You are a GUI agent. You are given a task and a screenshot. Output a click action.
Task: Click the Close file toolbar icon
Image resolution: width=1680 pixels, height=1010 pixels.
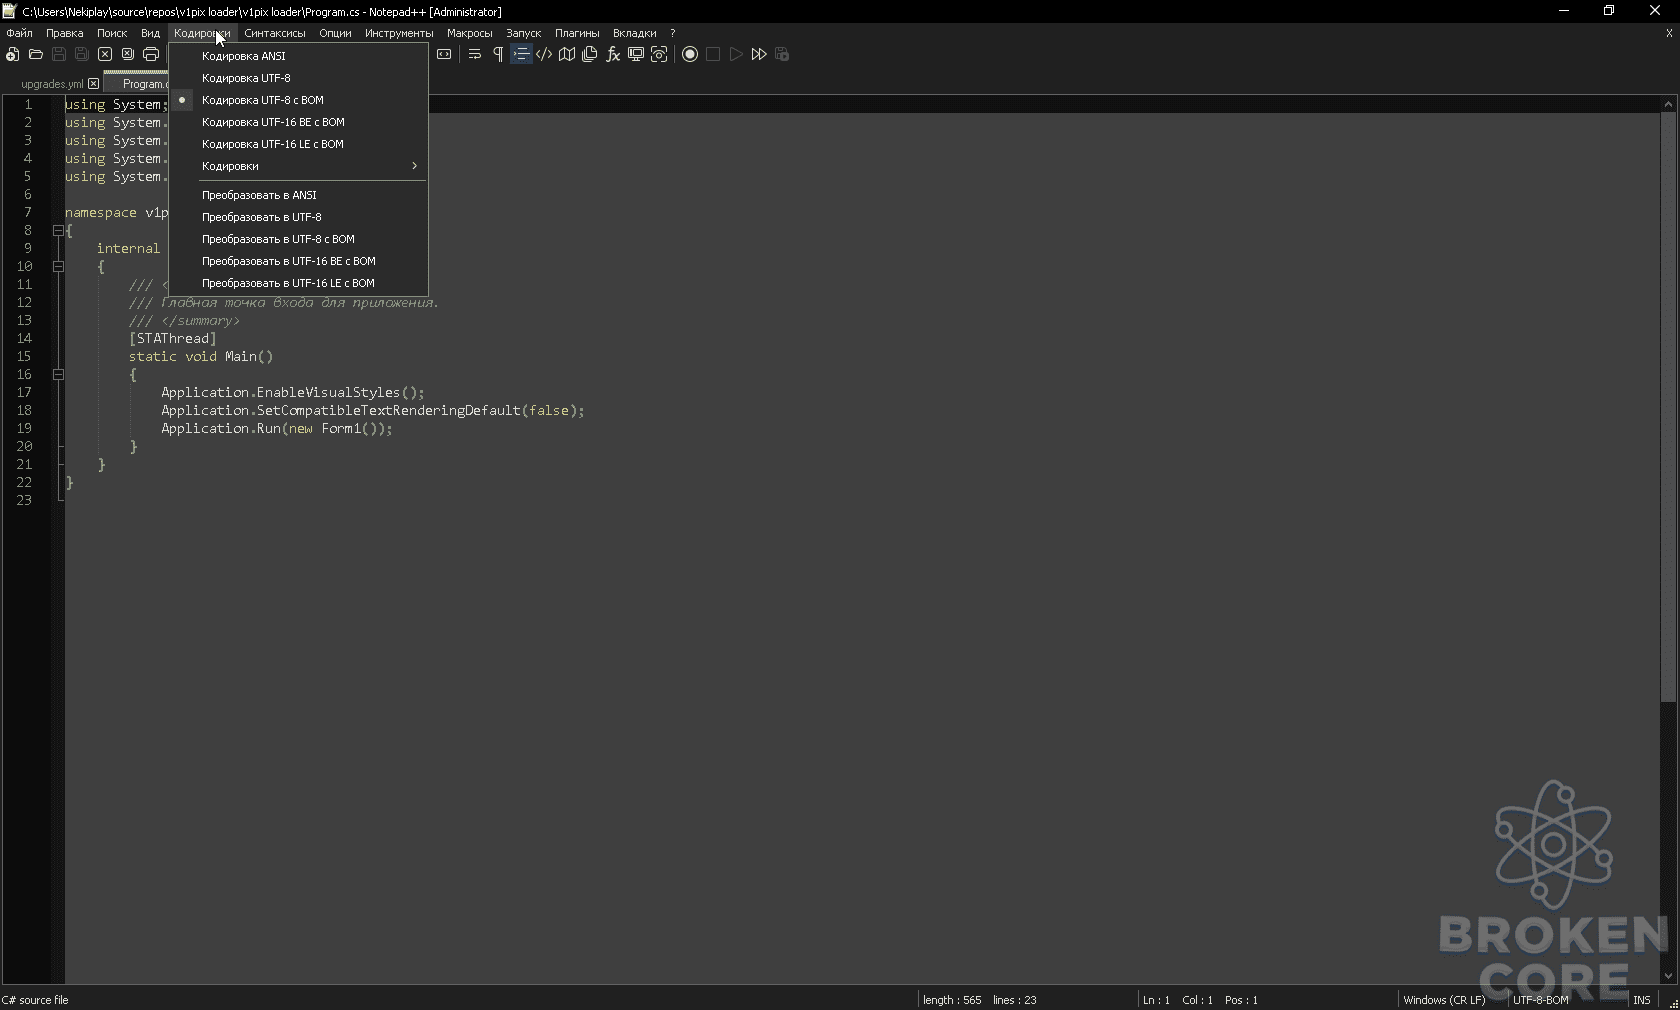tap(105, 54)
